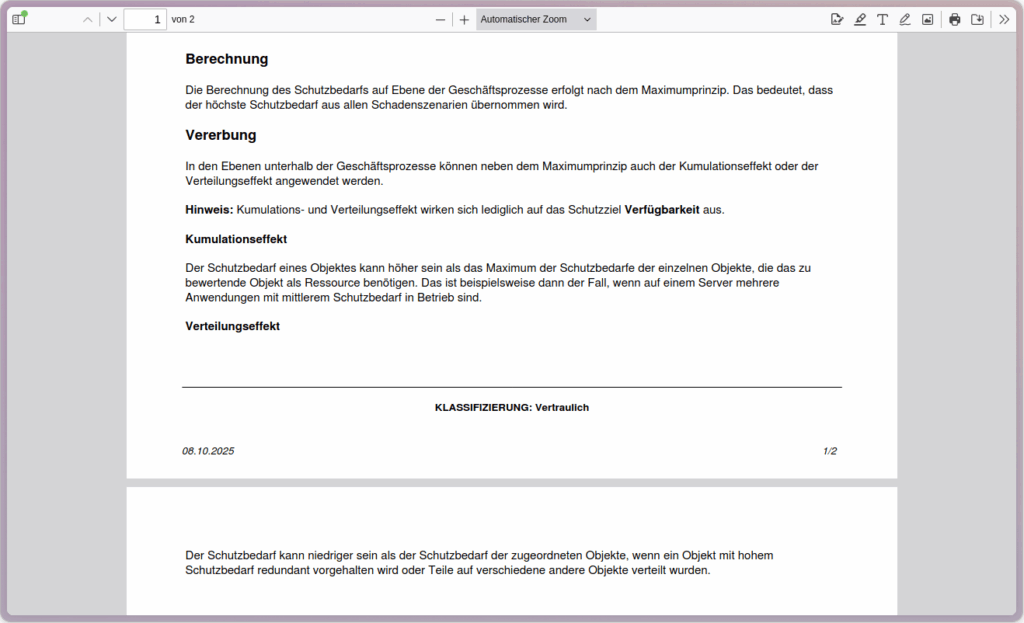
Task: Click the date 08.10.2025 in footer
Action: tap(208, 452)
